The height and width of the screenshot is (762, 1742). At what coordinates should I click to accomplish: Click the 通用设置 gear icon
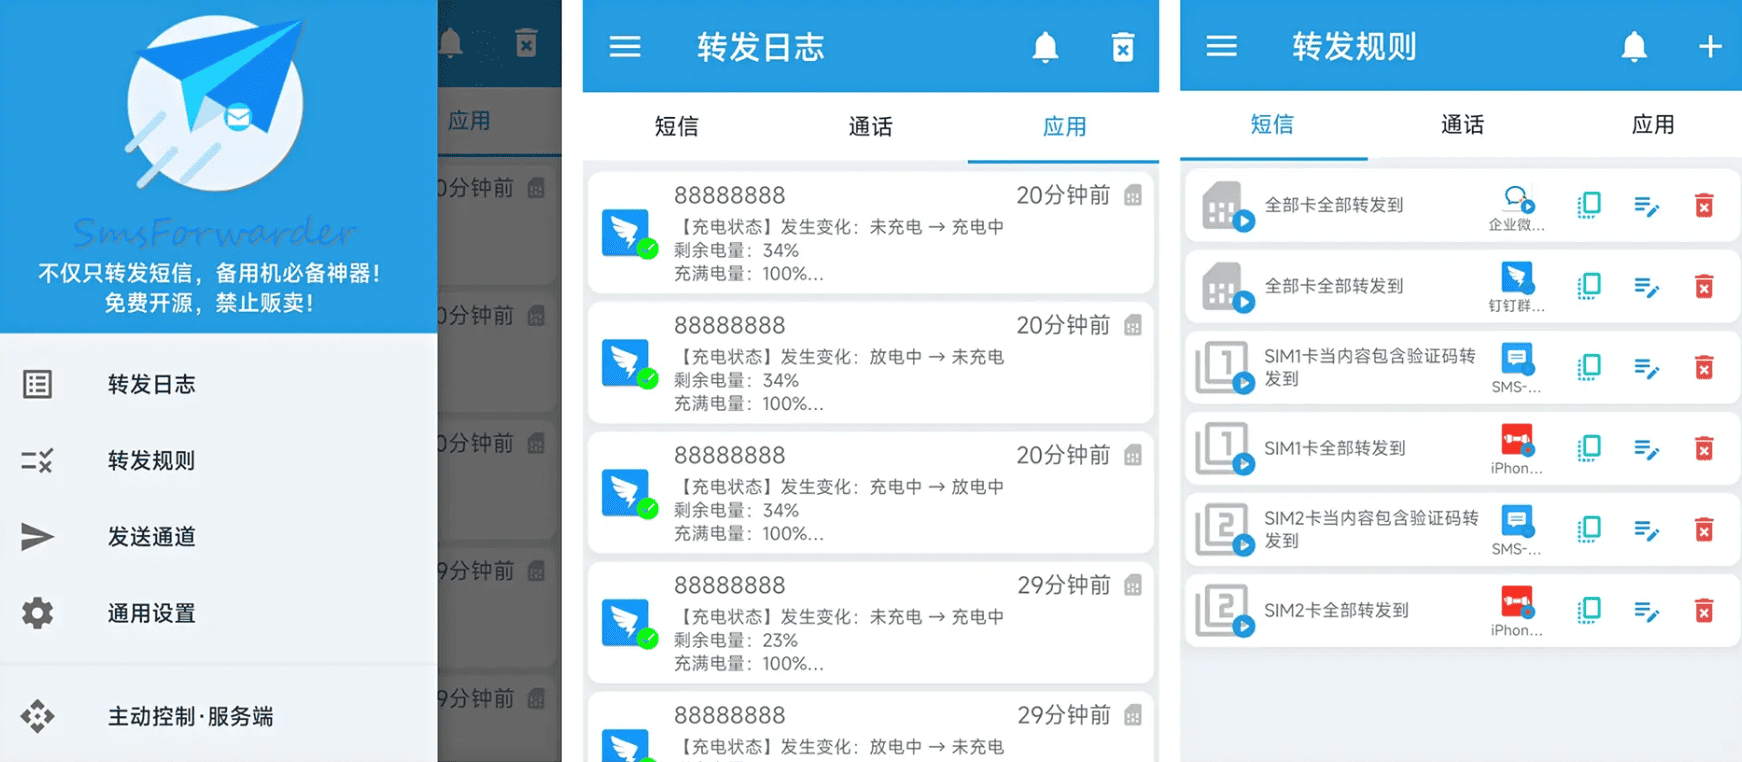click(x=37, y=613)
